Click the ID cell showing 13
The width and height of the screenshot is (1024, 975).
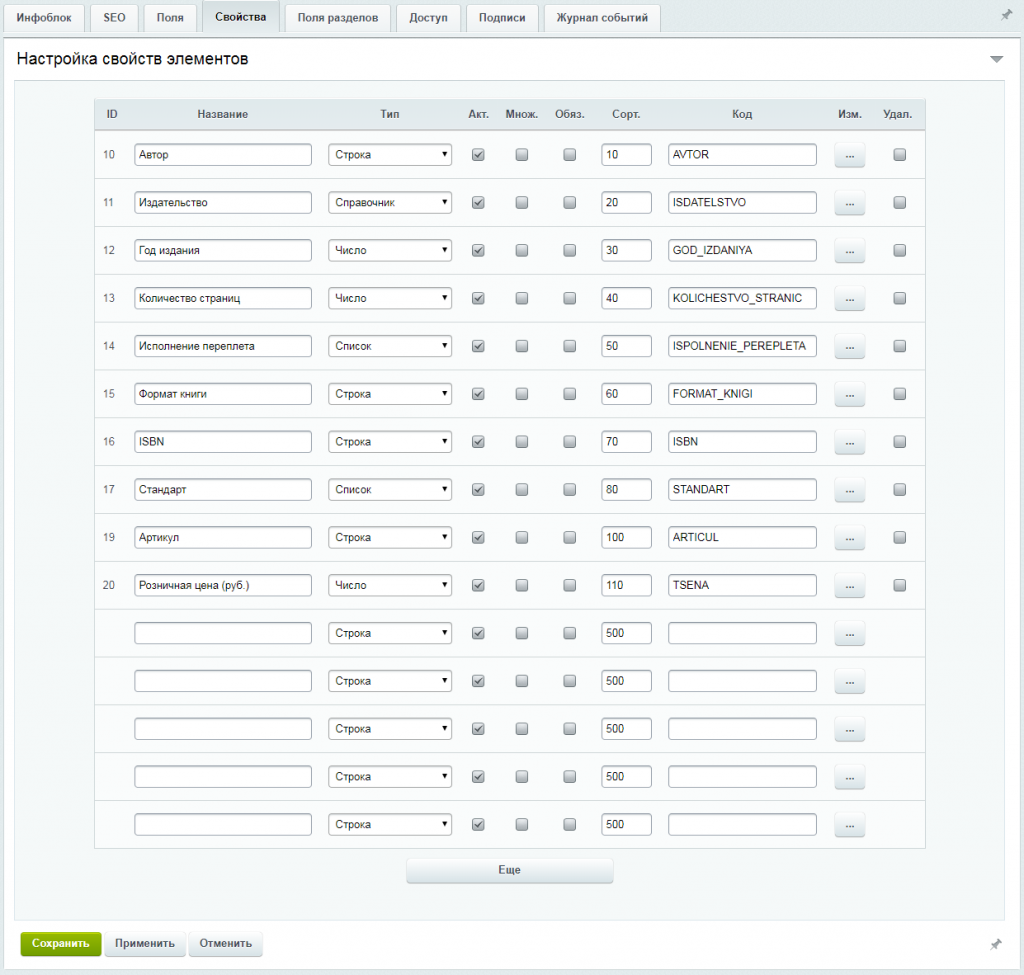pos(108,298)
